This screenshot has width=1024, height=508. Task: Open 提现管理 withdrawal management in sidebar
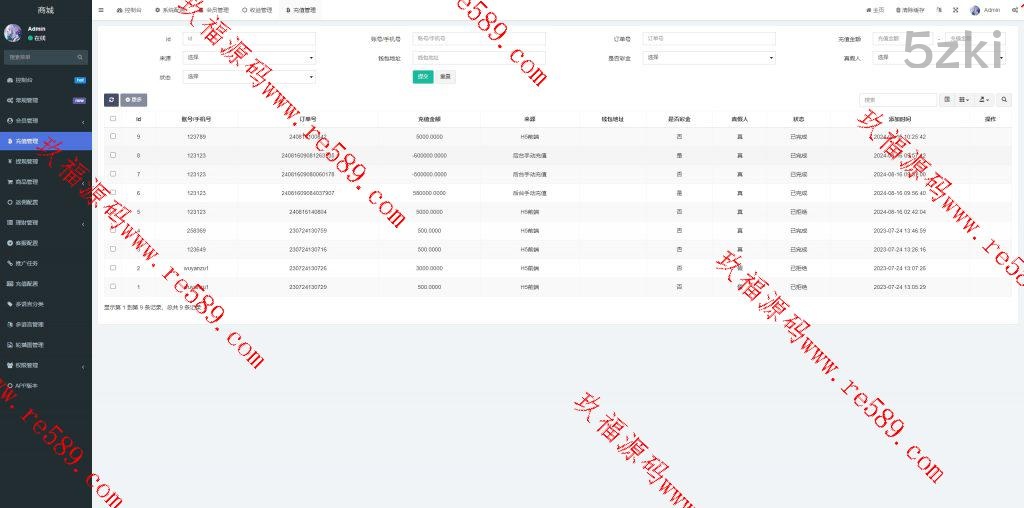coord(46,161)
